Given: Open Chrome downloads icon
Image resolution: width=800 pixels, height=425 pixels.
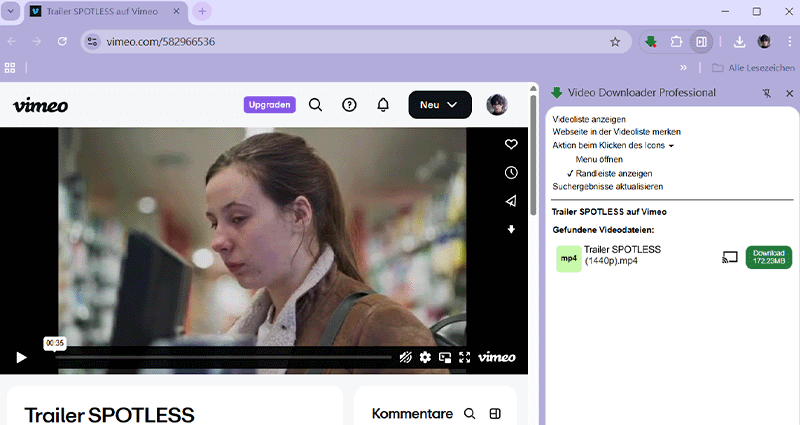Looking at the screenshot, I should (739, 42).
